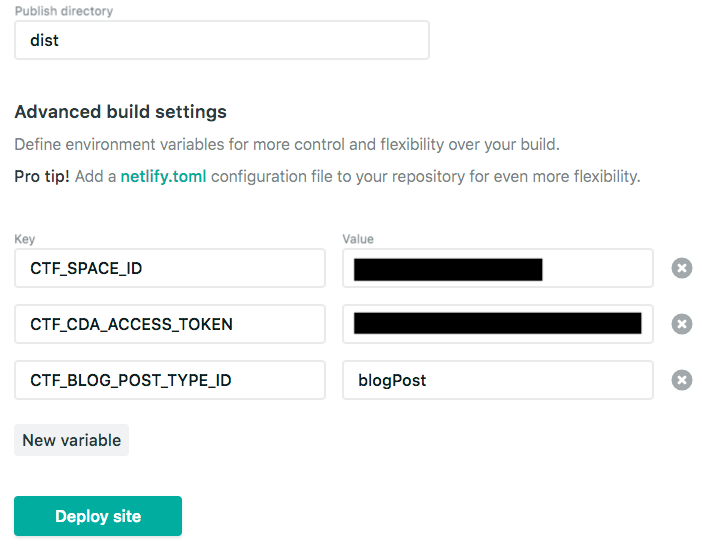Open the netlify.toml documentation link
723x547 pixels.
[x=163, y=177]
